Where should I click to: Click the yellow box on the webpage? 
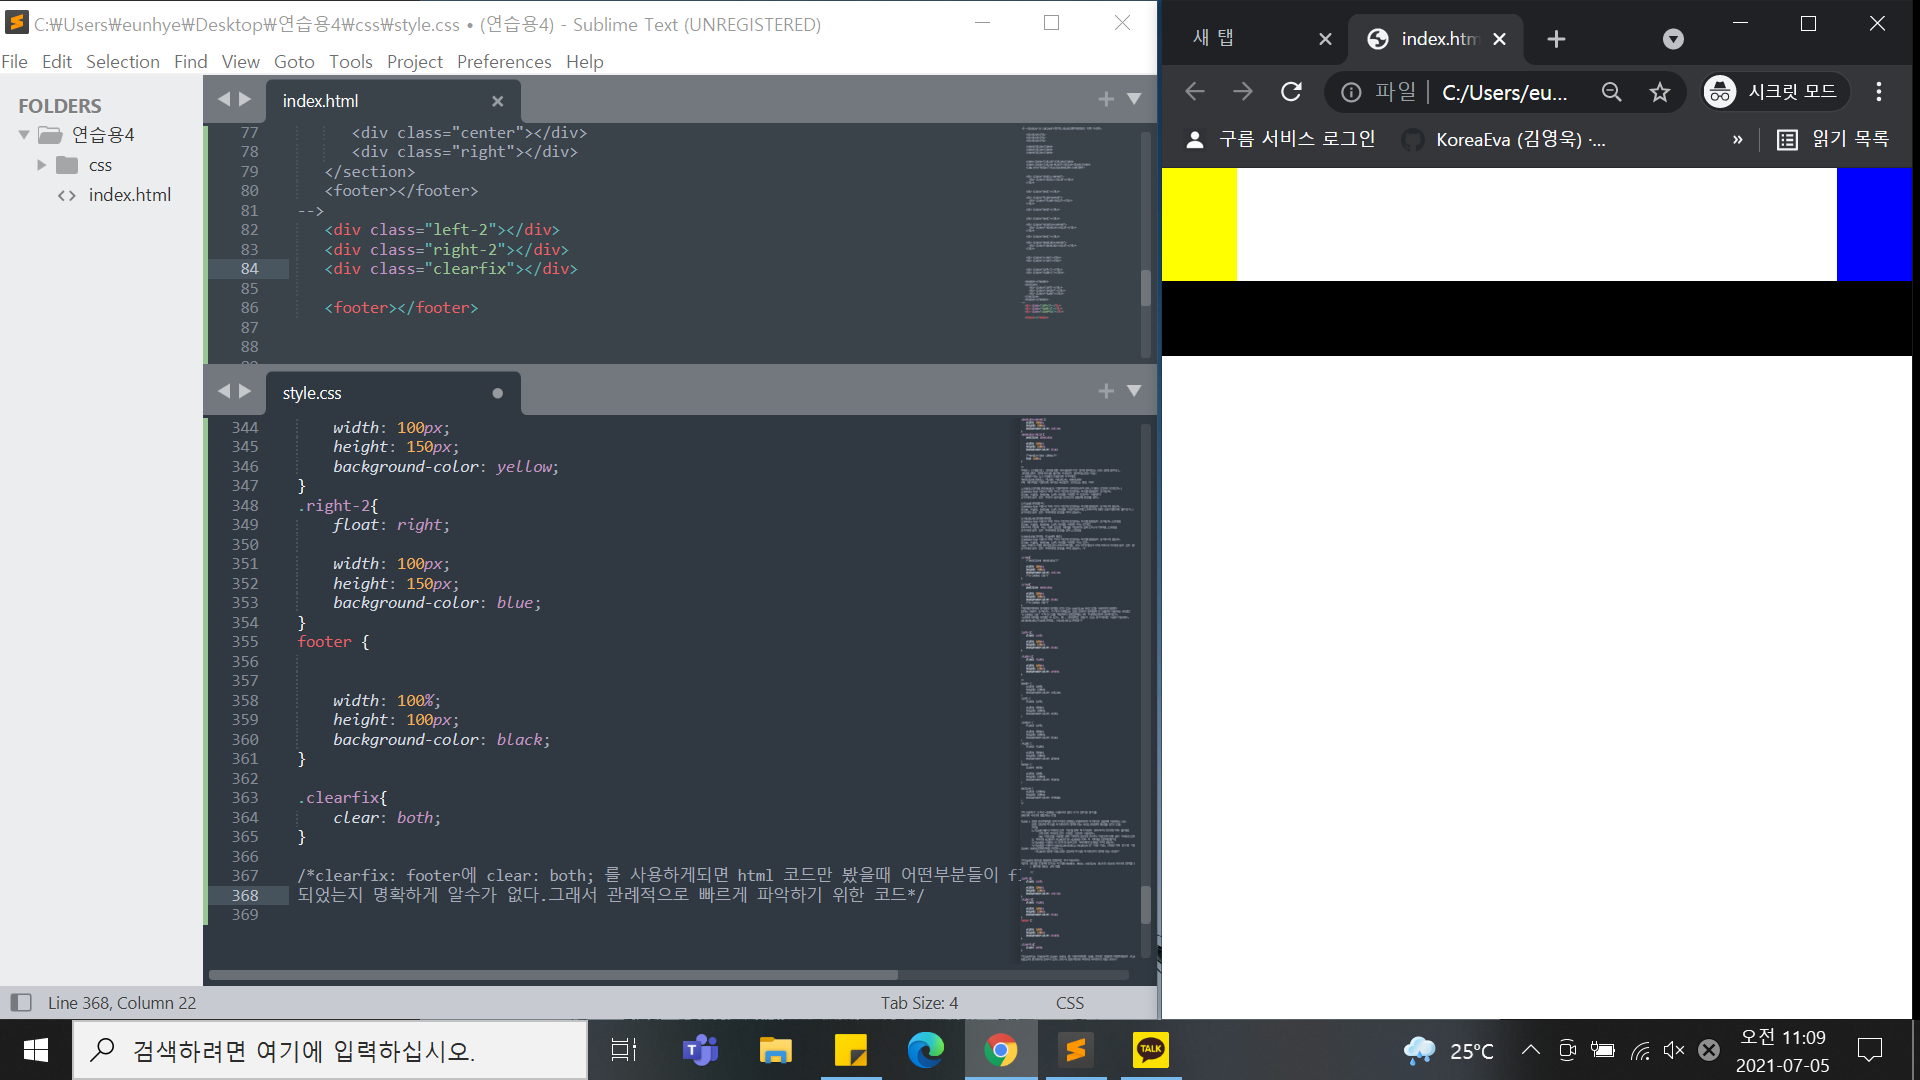tap(1199, 224)
